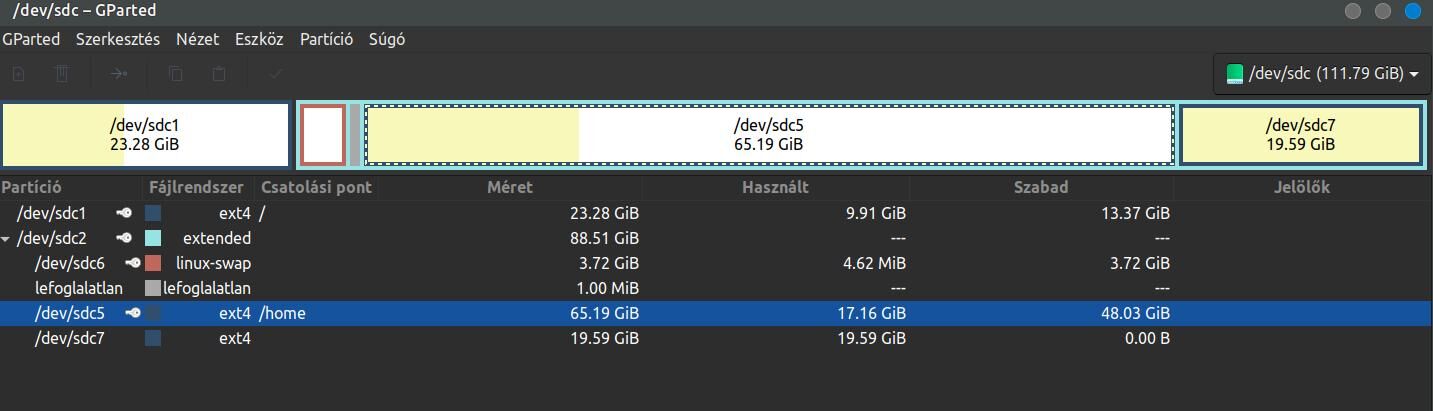This screenshot has height=411, width=1433.
Task: Click the new partition toolbar icon
Action: [18, 73]
